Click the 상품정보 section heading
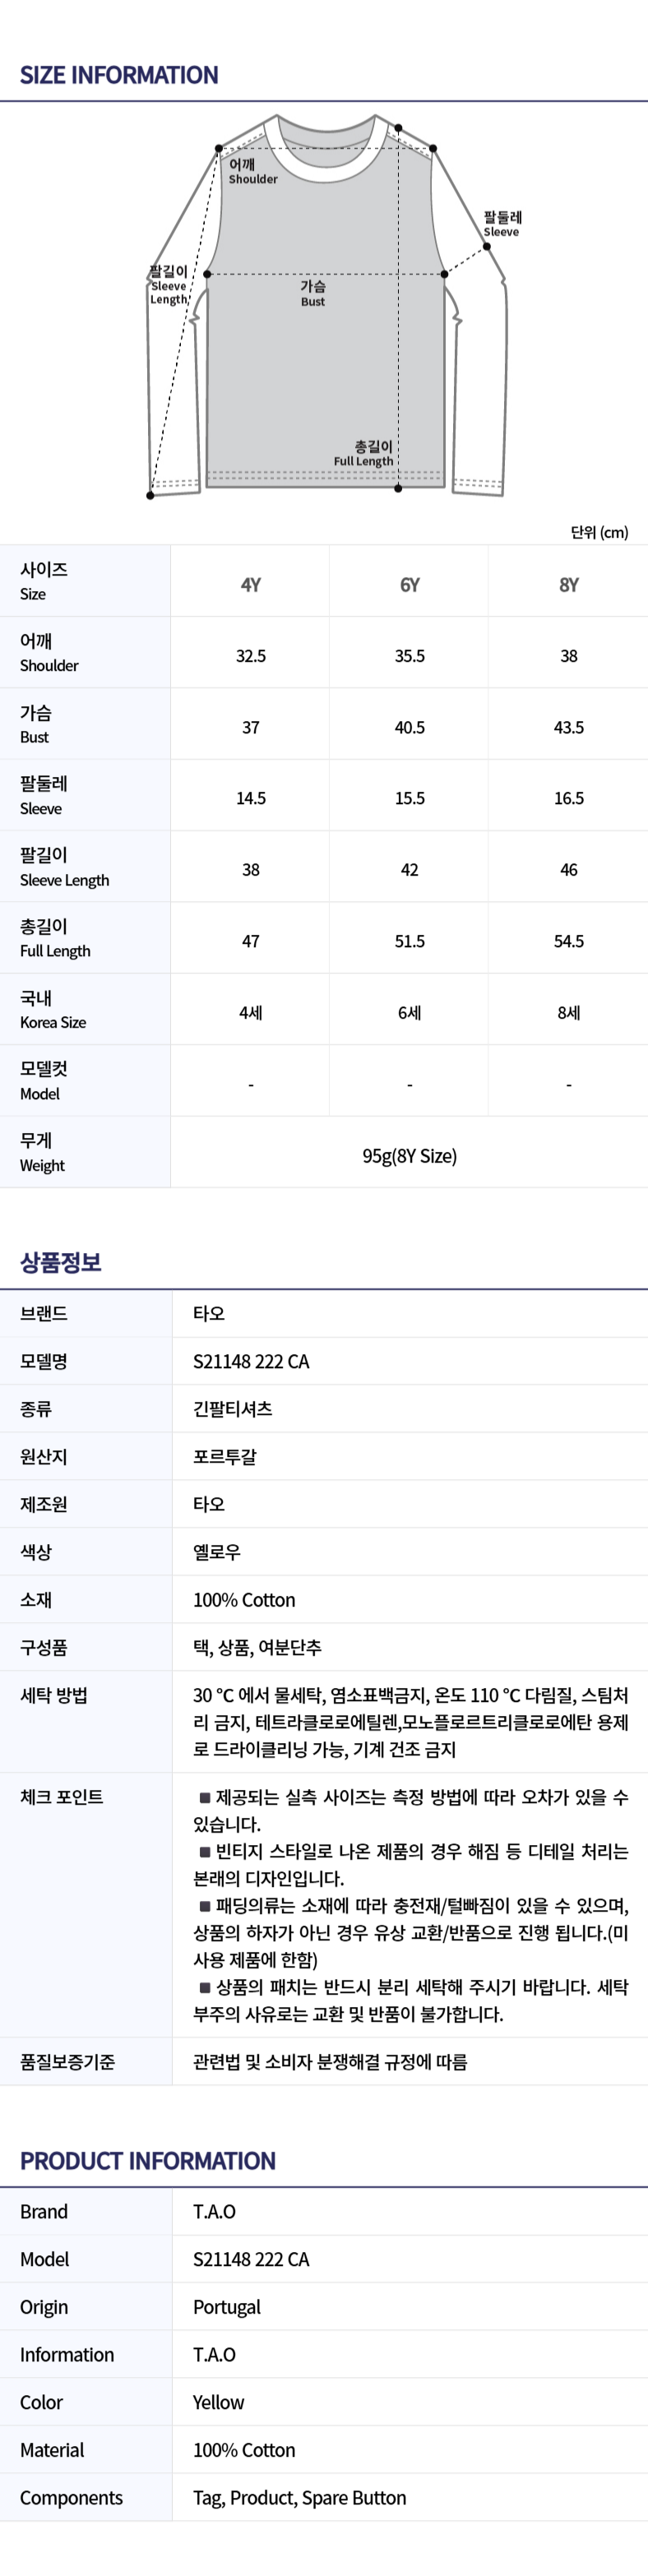The width and height of the screenshot is (648, 2576). (61, 1262)
